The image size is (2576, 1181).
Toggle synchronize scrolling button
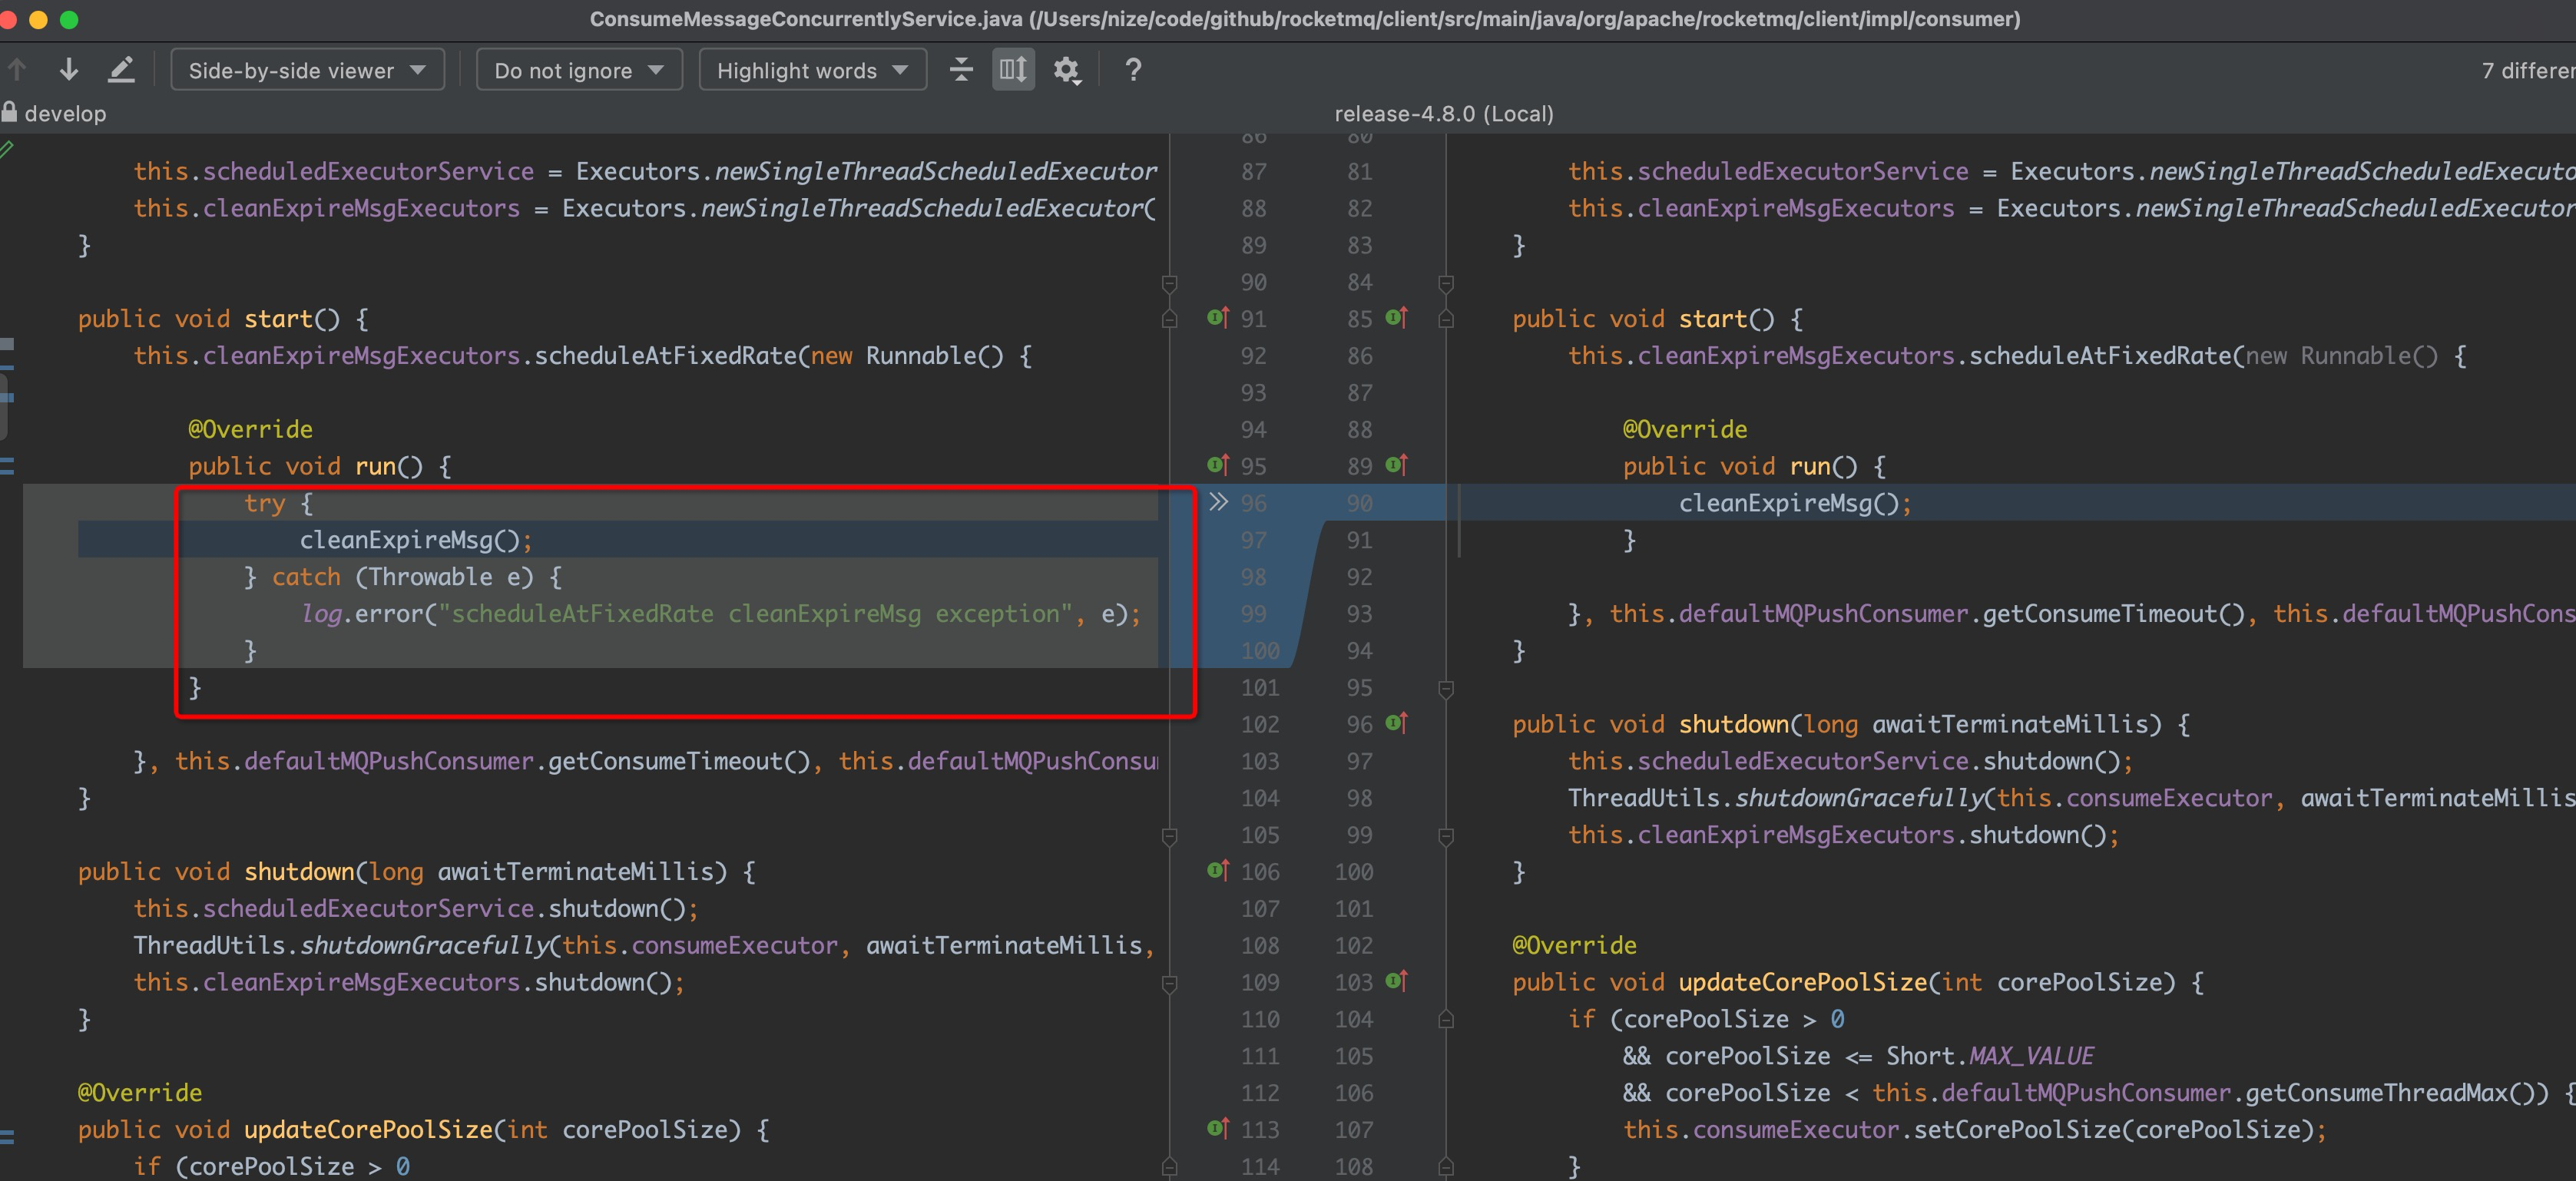pyautogui.click(x=1013, y=70)
